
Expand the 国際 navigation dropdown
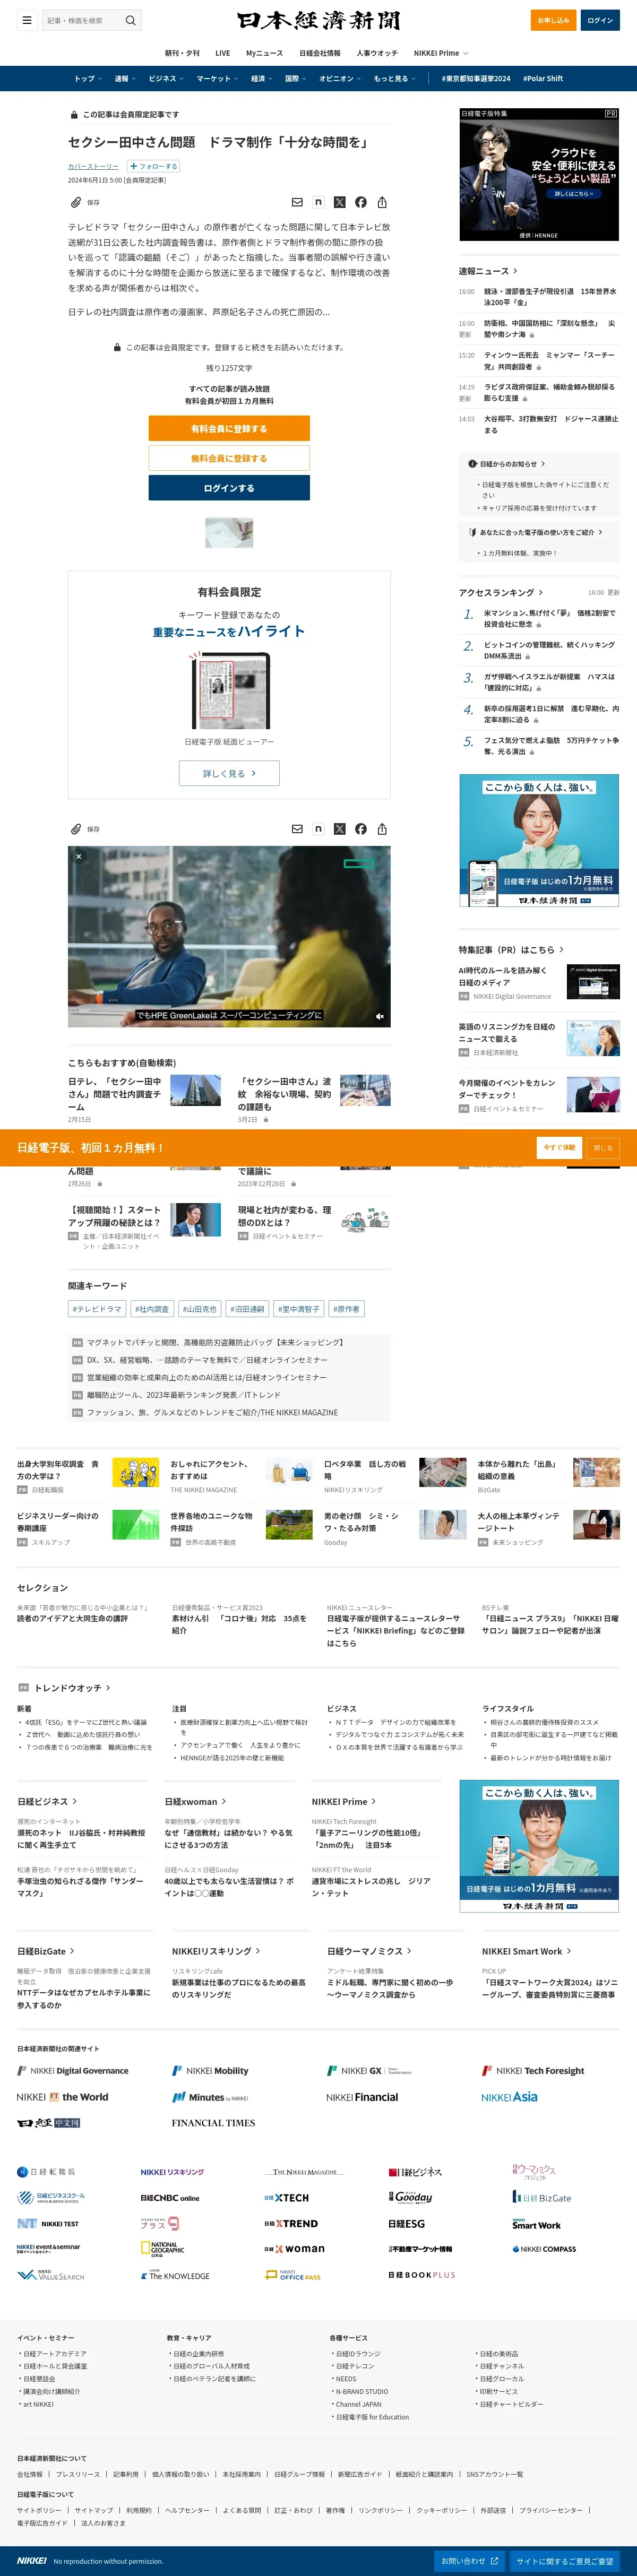pyautogui.click(x=295, y=78)
